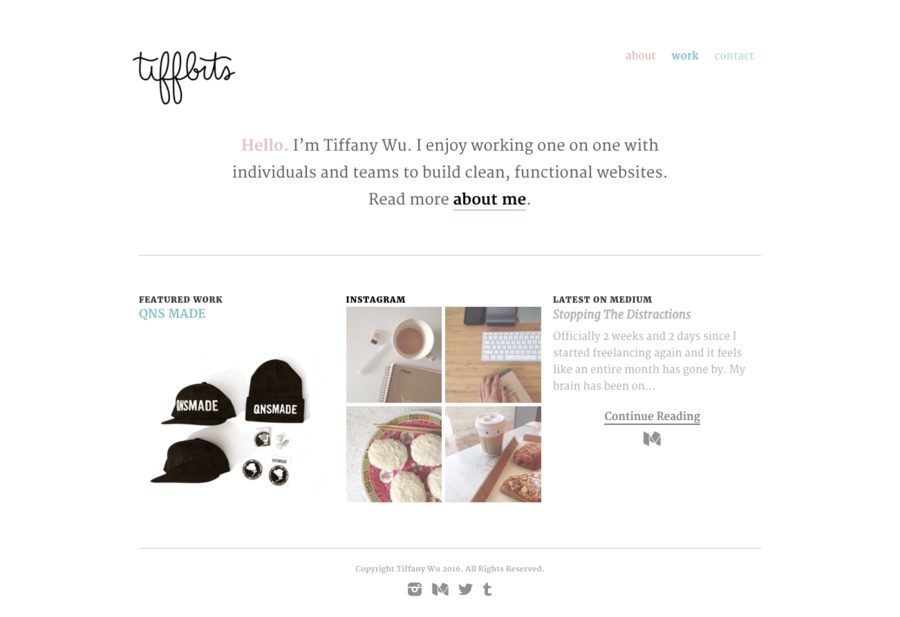This screenshot has width=900, height=617.
Task: Click the Continue Reading link
Action: pyautogui.click(x=652, y=416)
